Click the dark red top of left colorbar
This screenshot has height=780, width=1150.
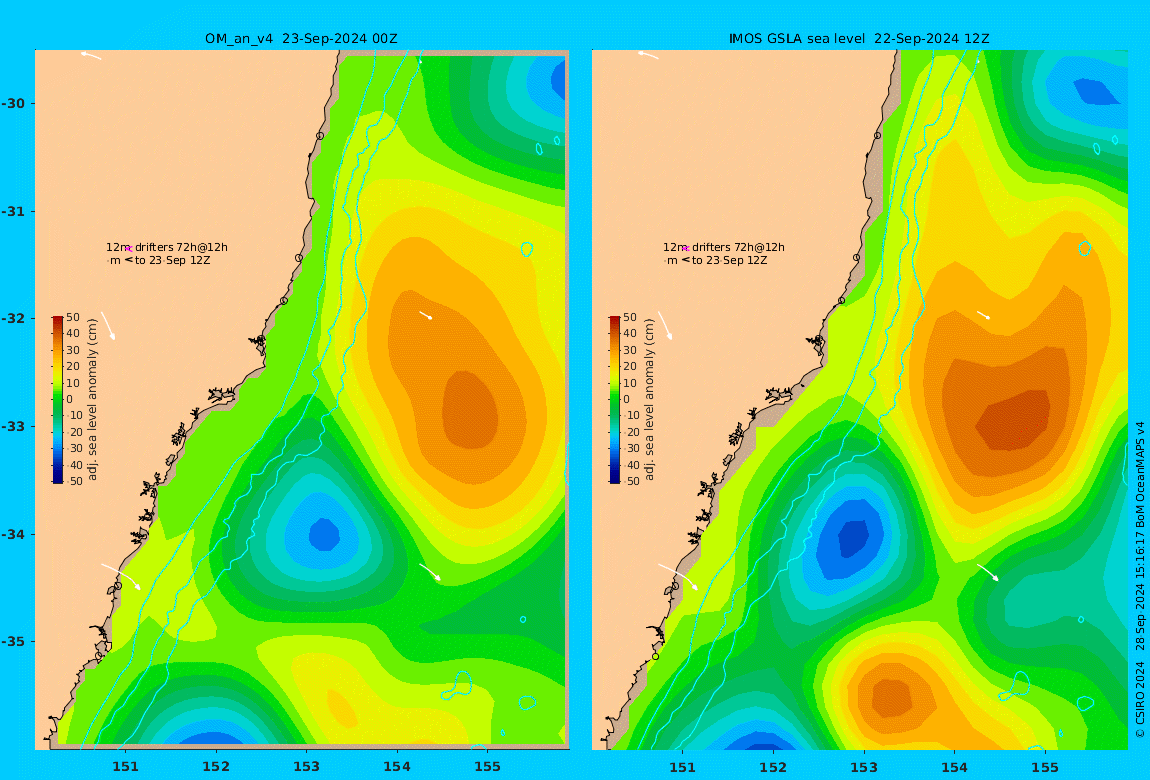click(57, 320)
